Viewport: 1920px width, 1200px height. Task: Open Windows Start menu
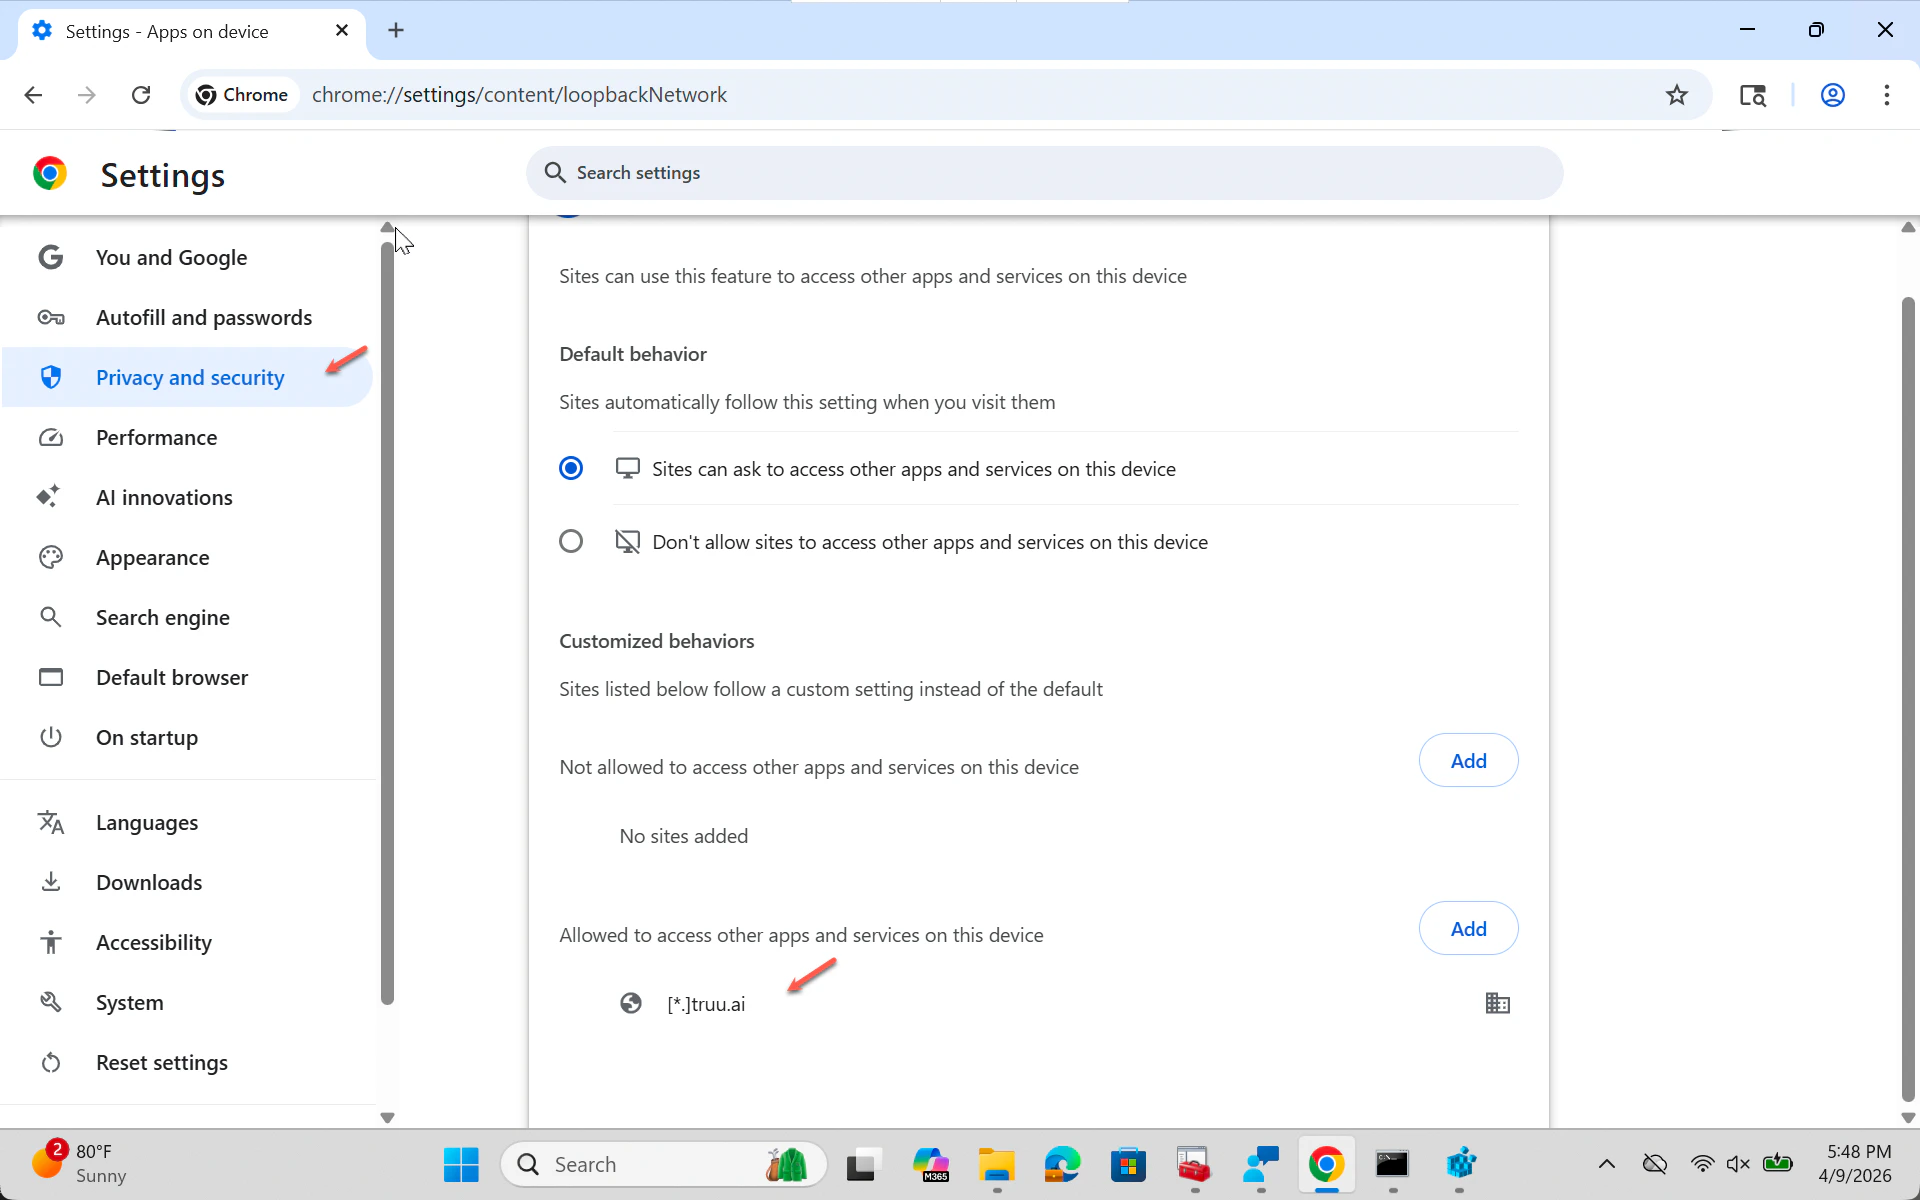coord(461,1164)
